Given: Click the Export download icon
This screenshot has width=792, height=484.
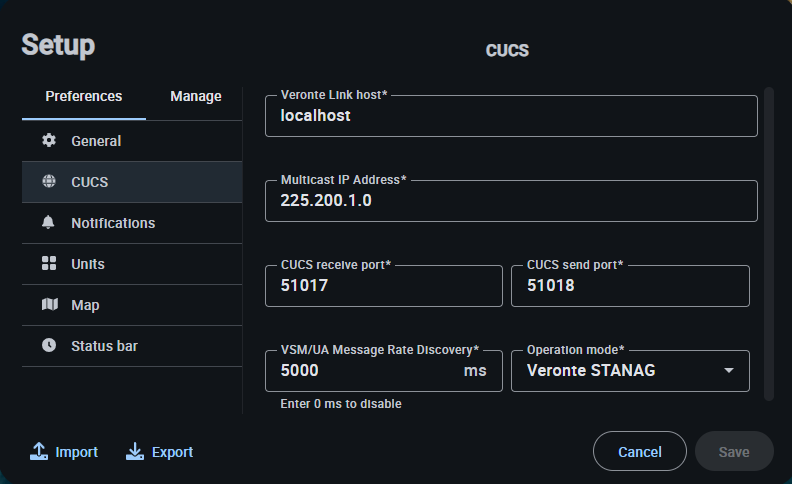Looking at the screenshot, I should 135,452.
